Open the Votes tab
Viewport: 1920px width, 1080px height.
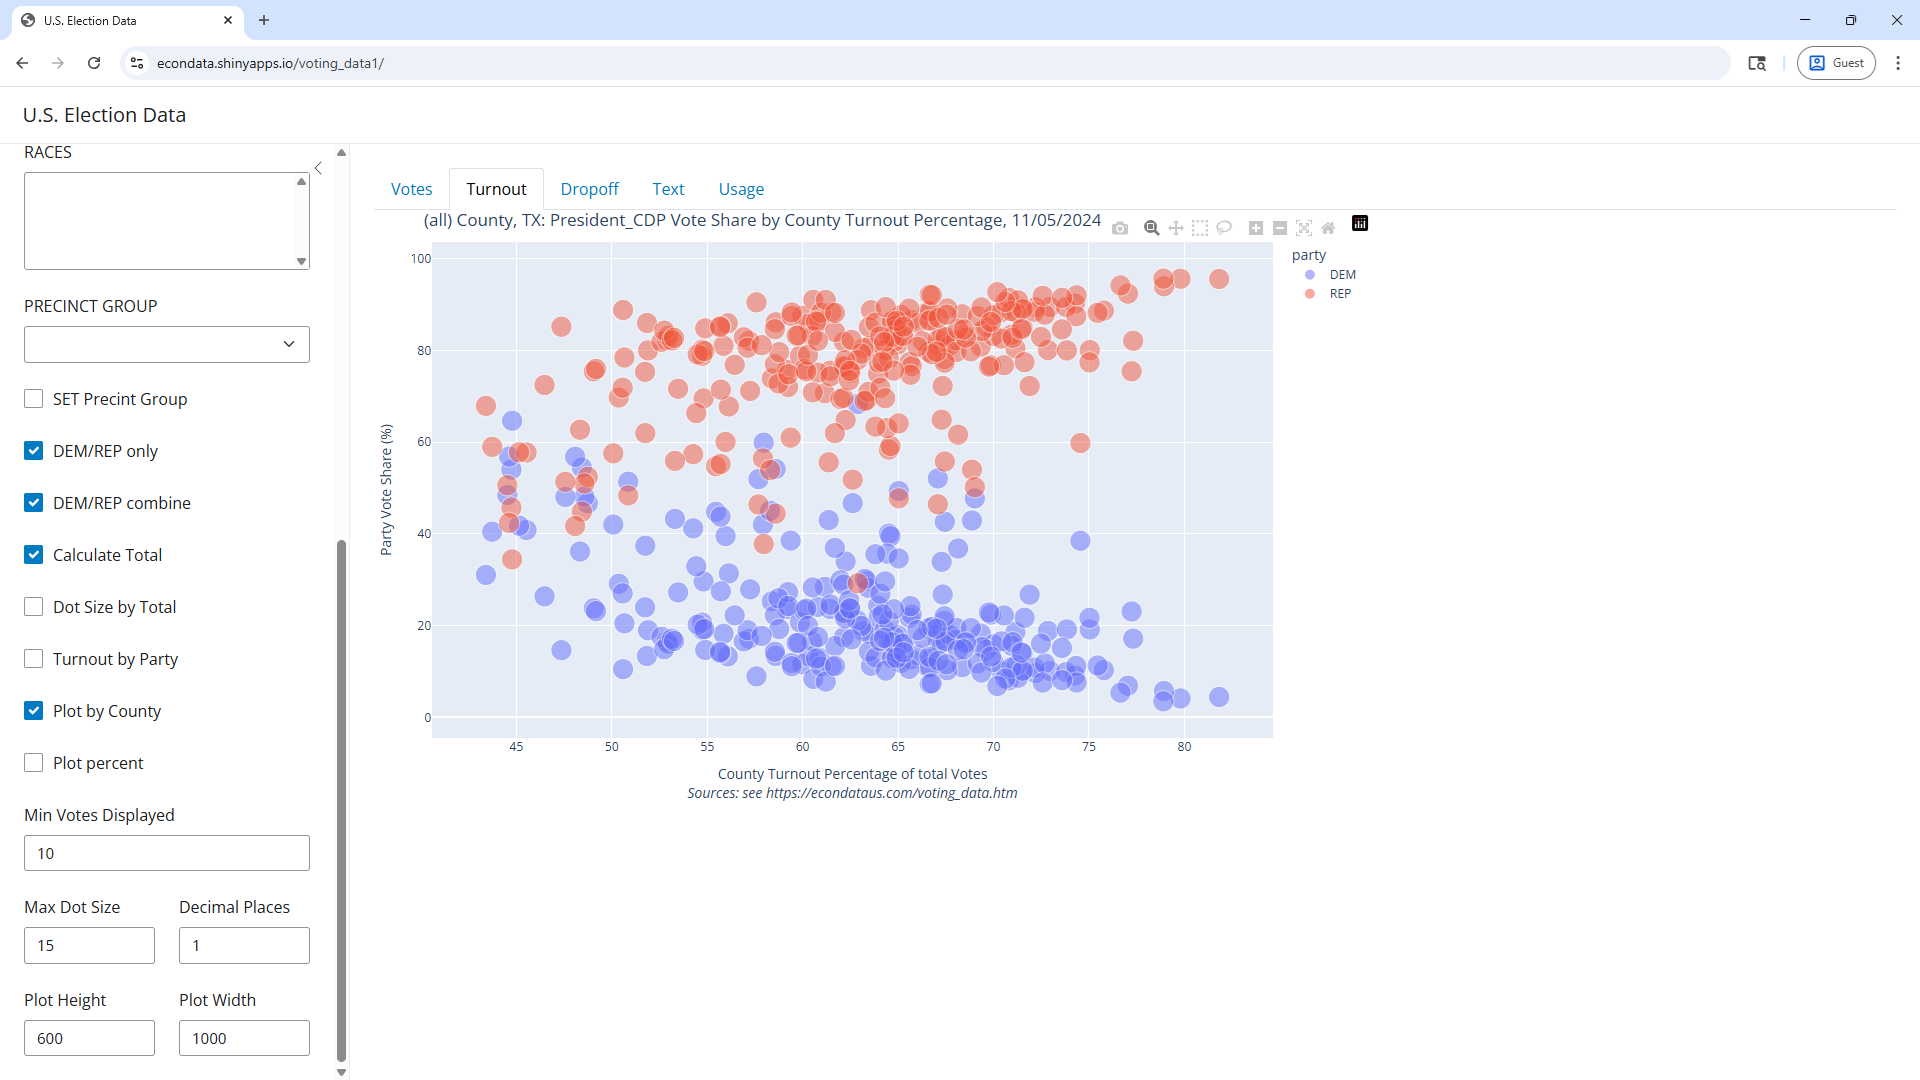click(x=411, y=189)
